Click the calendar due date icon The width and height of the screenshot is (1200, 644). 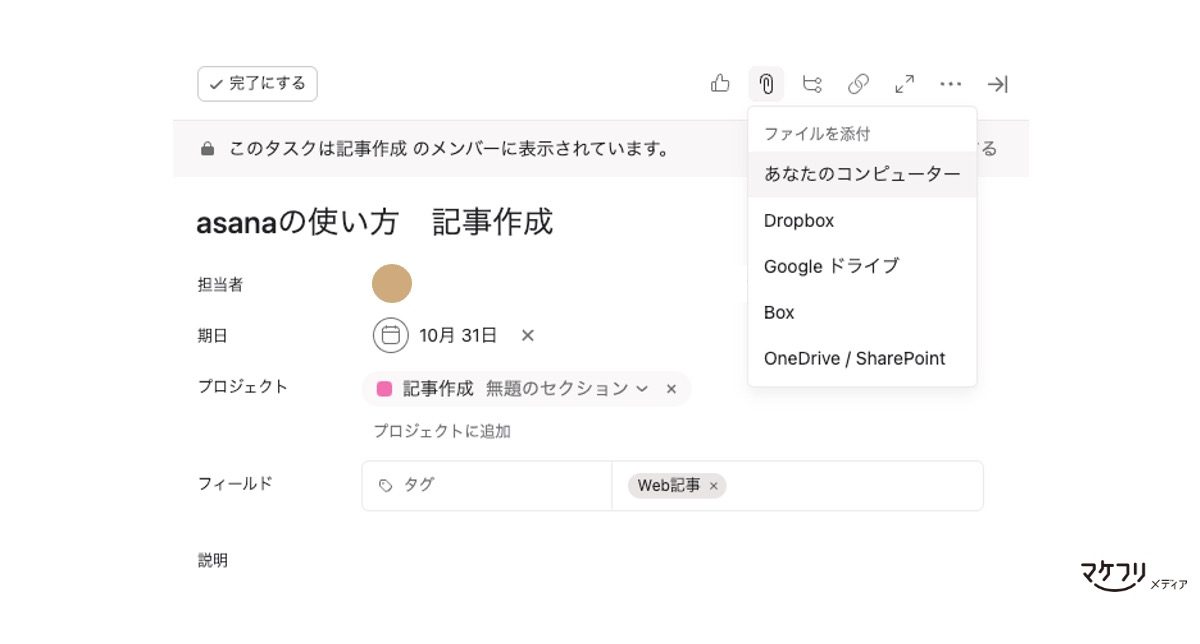tap(391, 335)
